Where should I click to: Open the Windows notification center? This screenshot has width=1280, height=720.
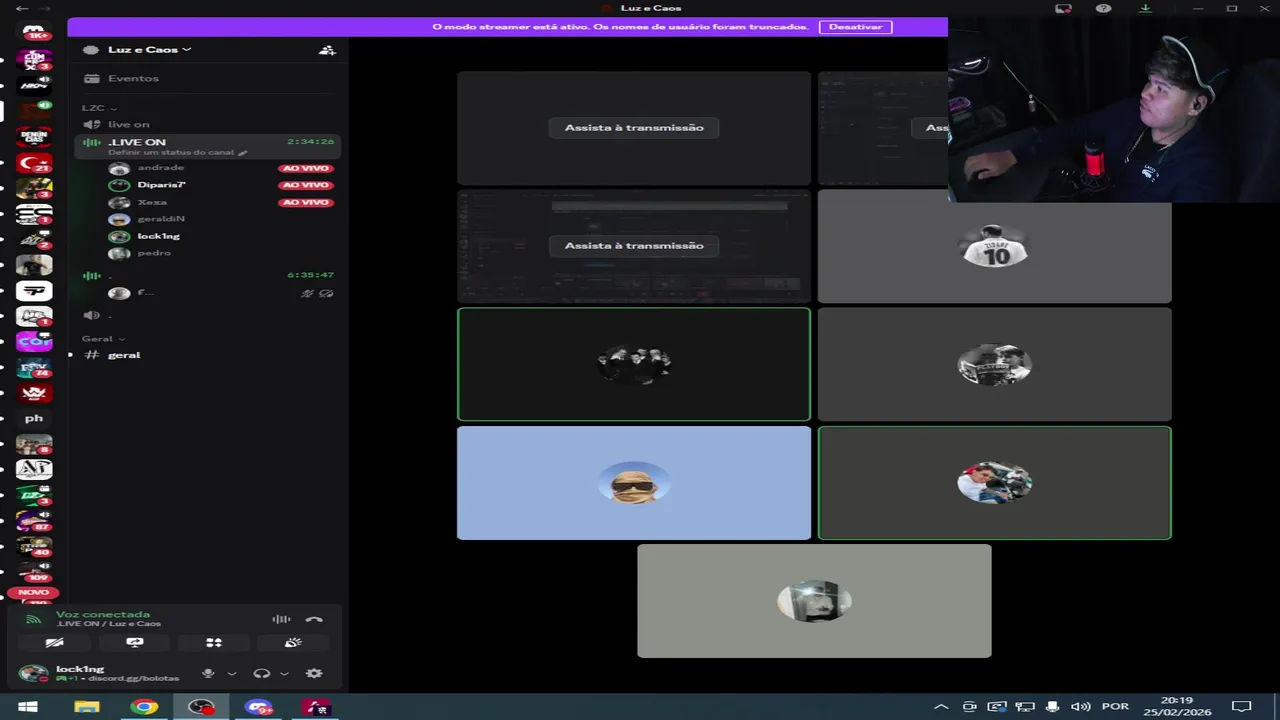[1242, 707]
